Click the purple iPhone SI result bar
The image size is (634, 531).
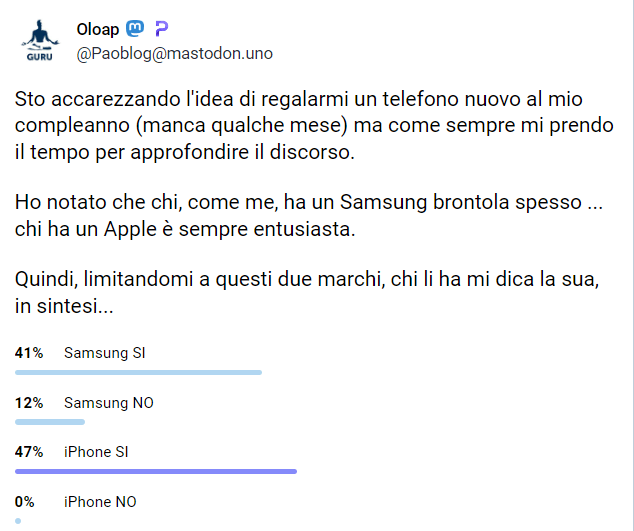coord(156,471)
